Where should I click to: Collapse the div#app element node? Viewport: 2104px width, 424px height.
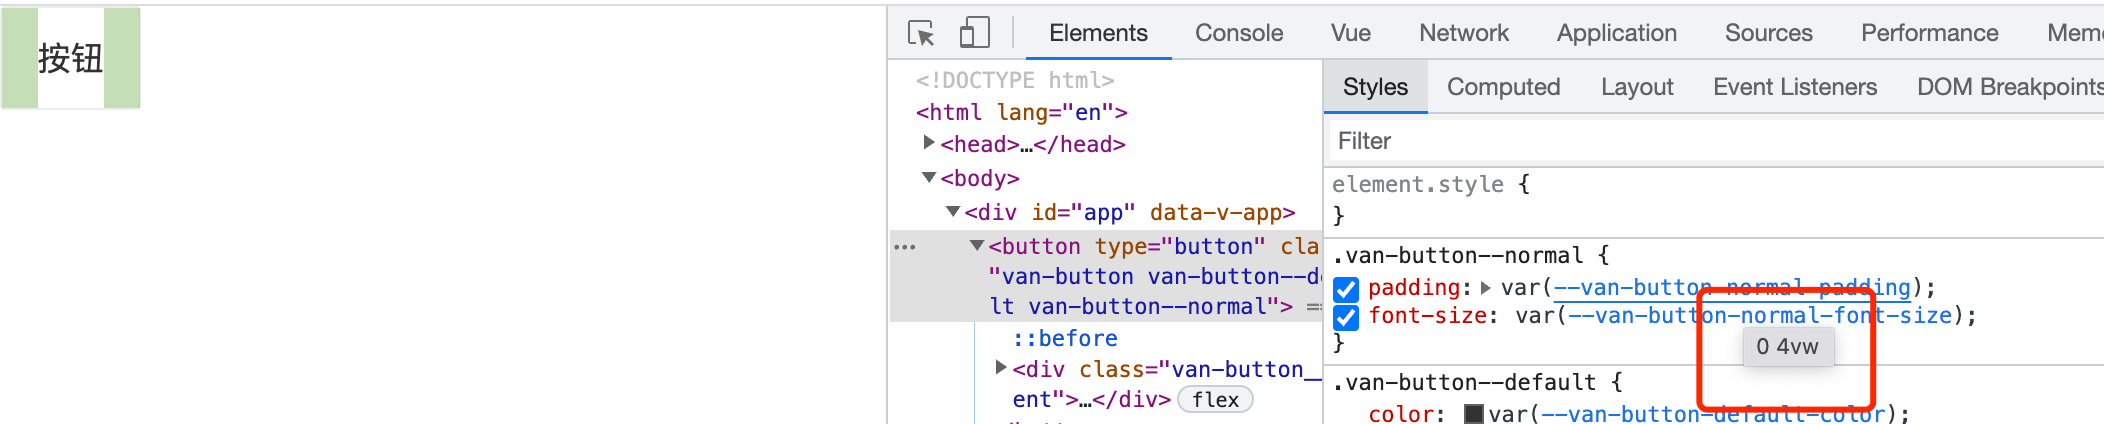pyautogui.click(x=953, y=212)
